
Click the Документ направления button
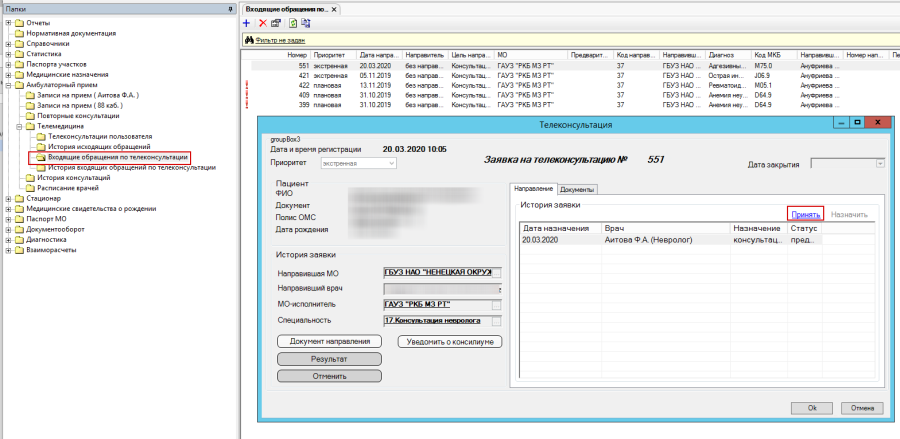tap(329, 341)
